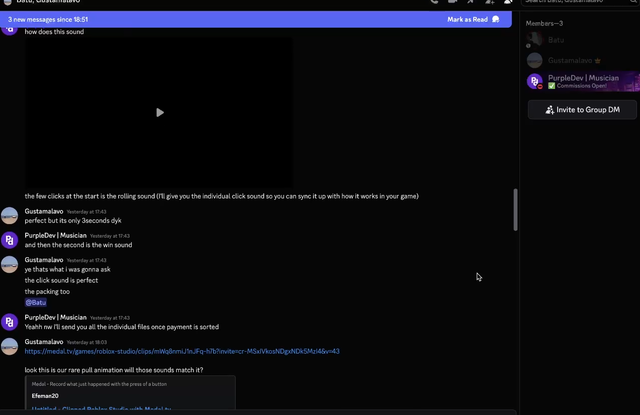Click PurpleDev's avatar in the members list
Viewport: 640px width, 415px height.
tap(534, 81)
